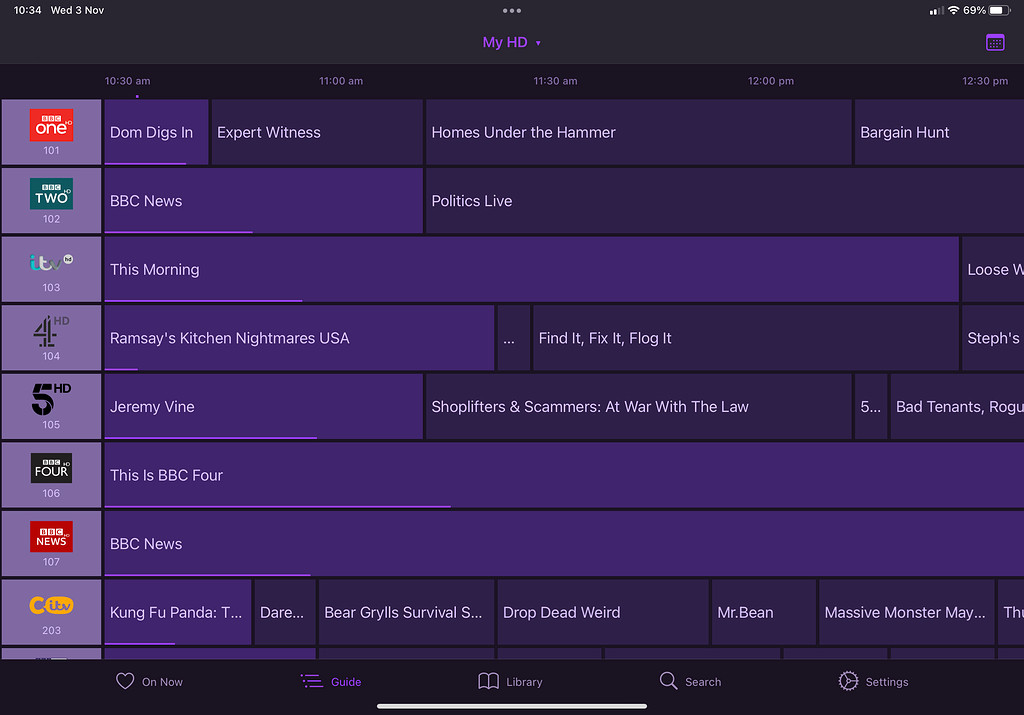Image resolution: width=1024 pixels, height=715 pixels.
Task: Tap the 11:00 am time header
Action: coord(341,81)
